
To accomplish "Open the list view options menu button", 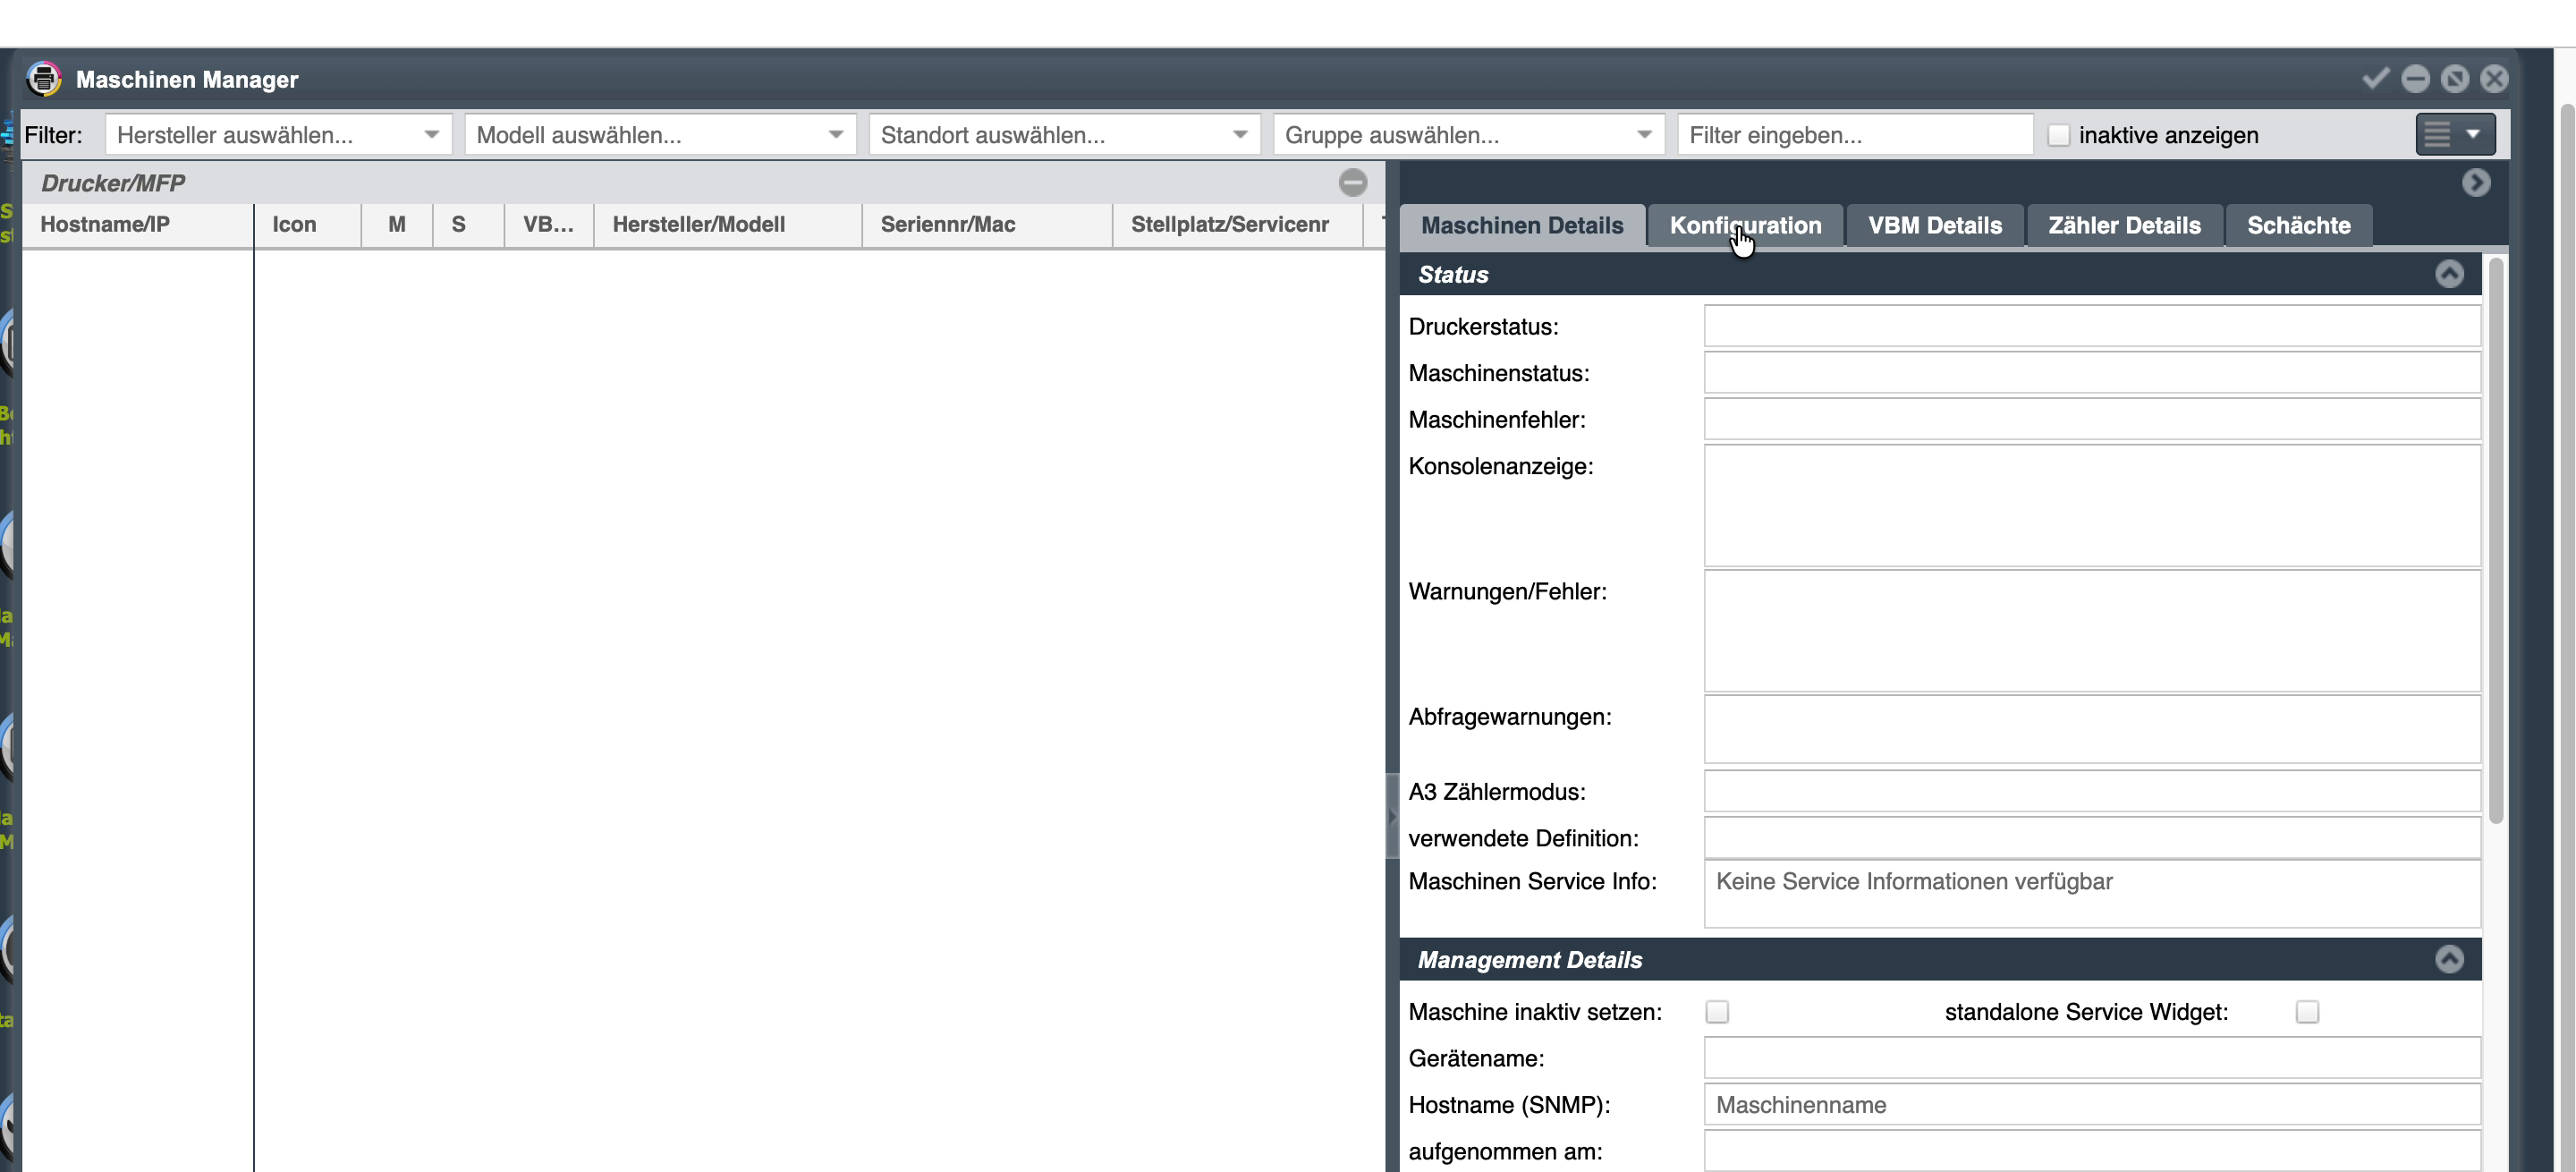I will point(2455,134).
